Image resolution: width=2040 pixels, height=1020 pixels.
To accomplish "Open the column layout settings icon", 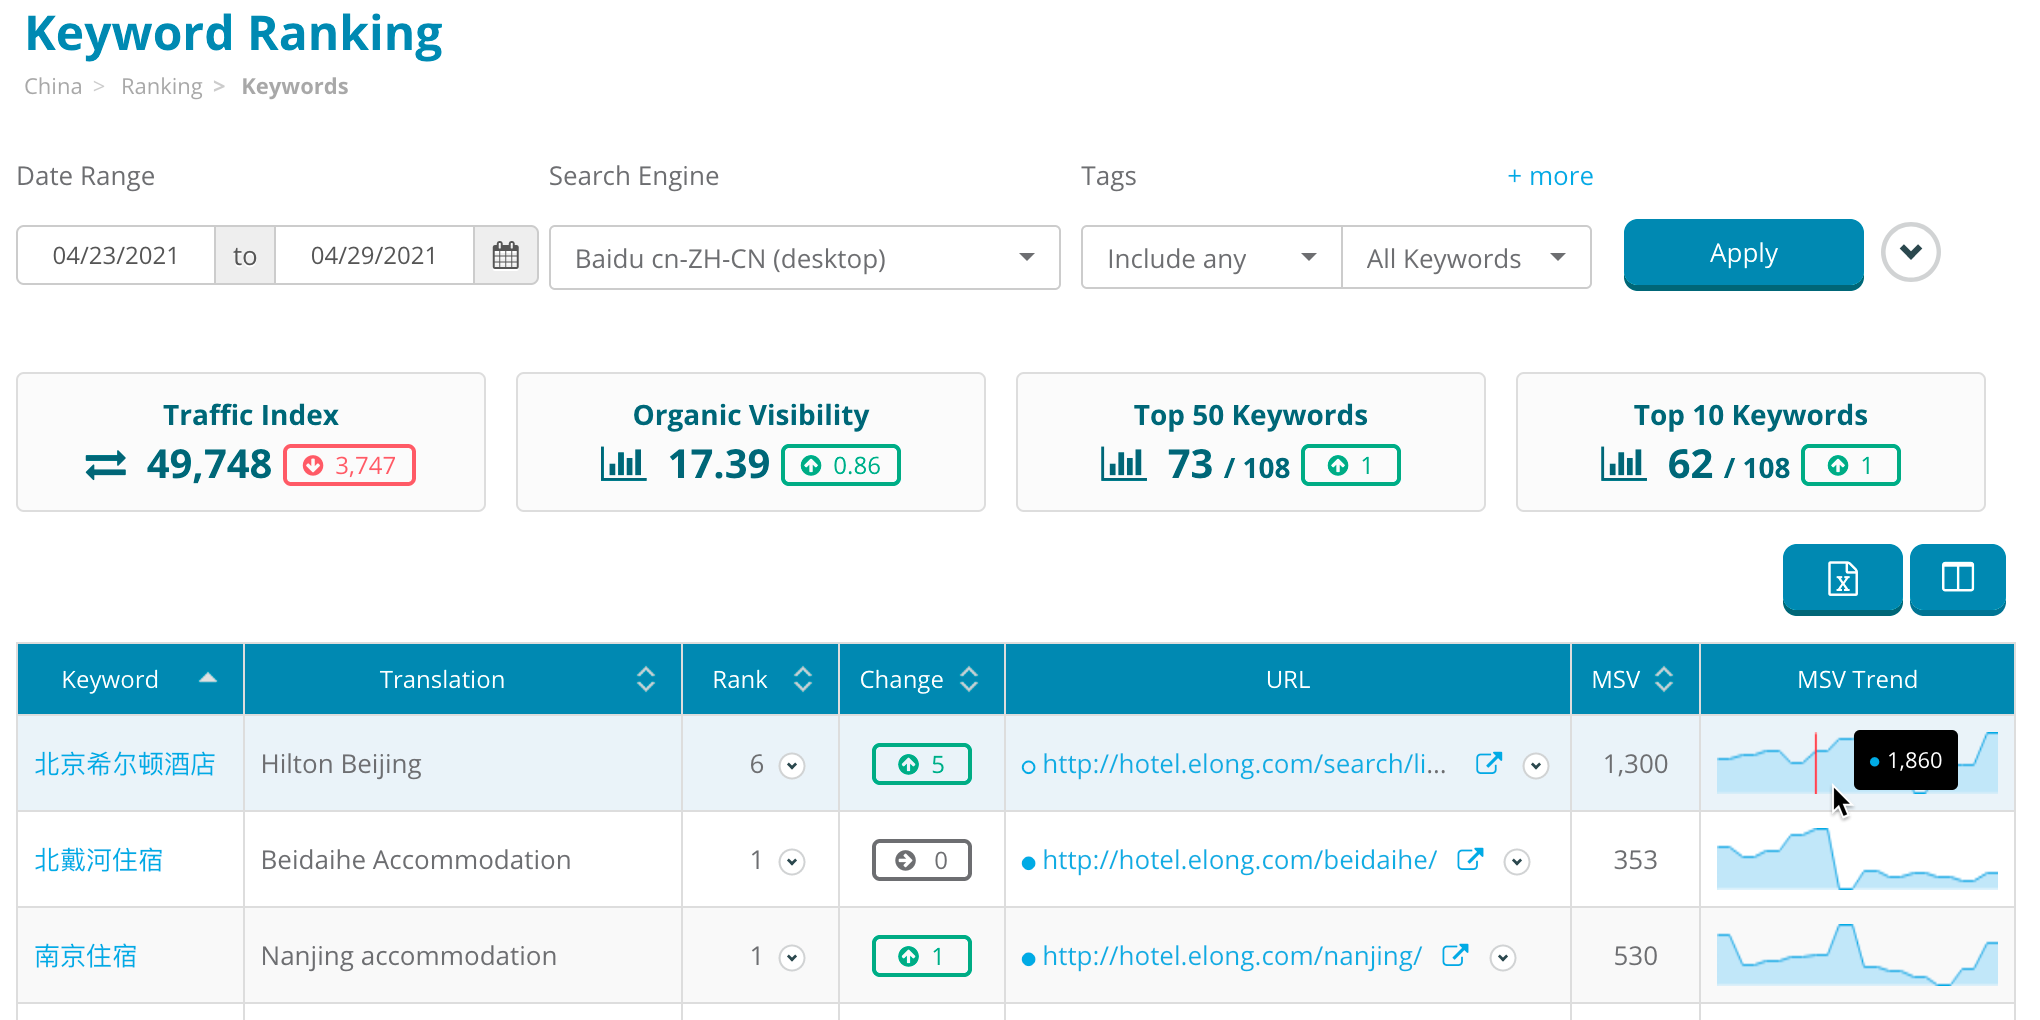I will [1957, 579].
